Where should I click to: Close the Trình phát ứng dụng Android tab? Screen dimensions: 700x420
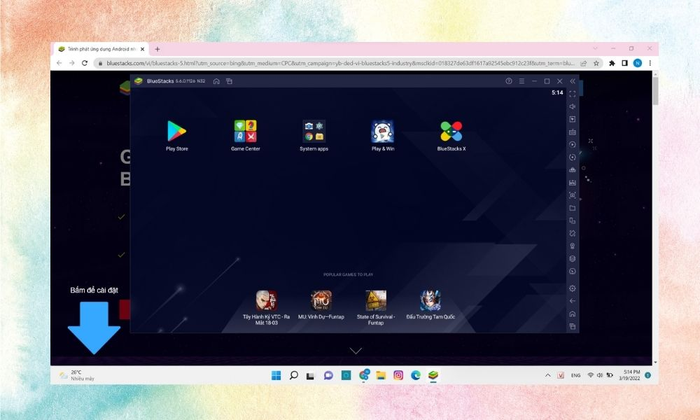click(142, 49)
